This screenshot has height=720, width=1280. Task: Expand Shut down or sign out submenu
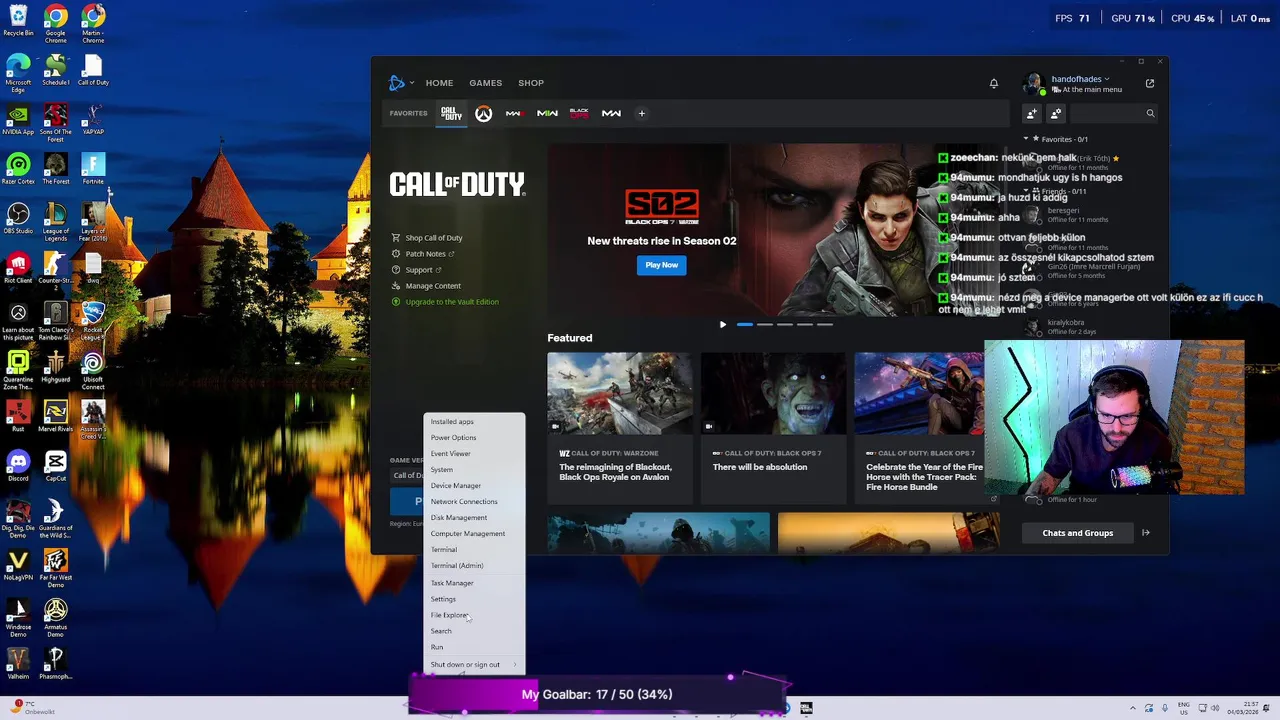[x=474, y=664]
